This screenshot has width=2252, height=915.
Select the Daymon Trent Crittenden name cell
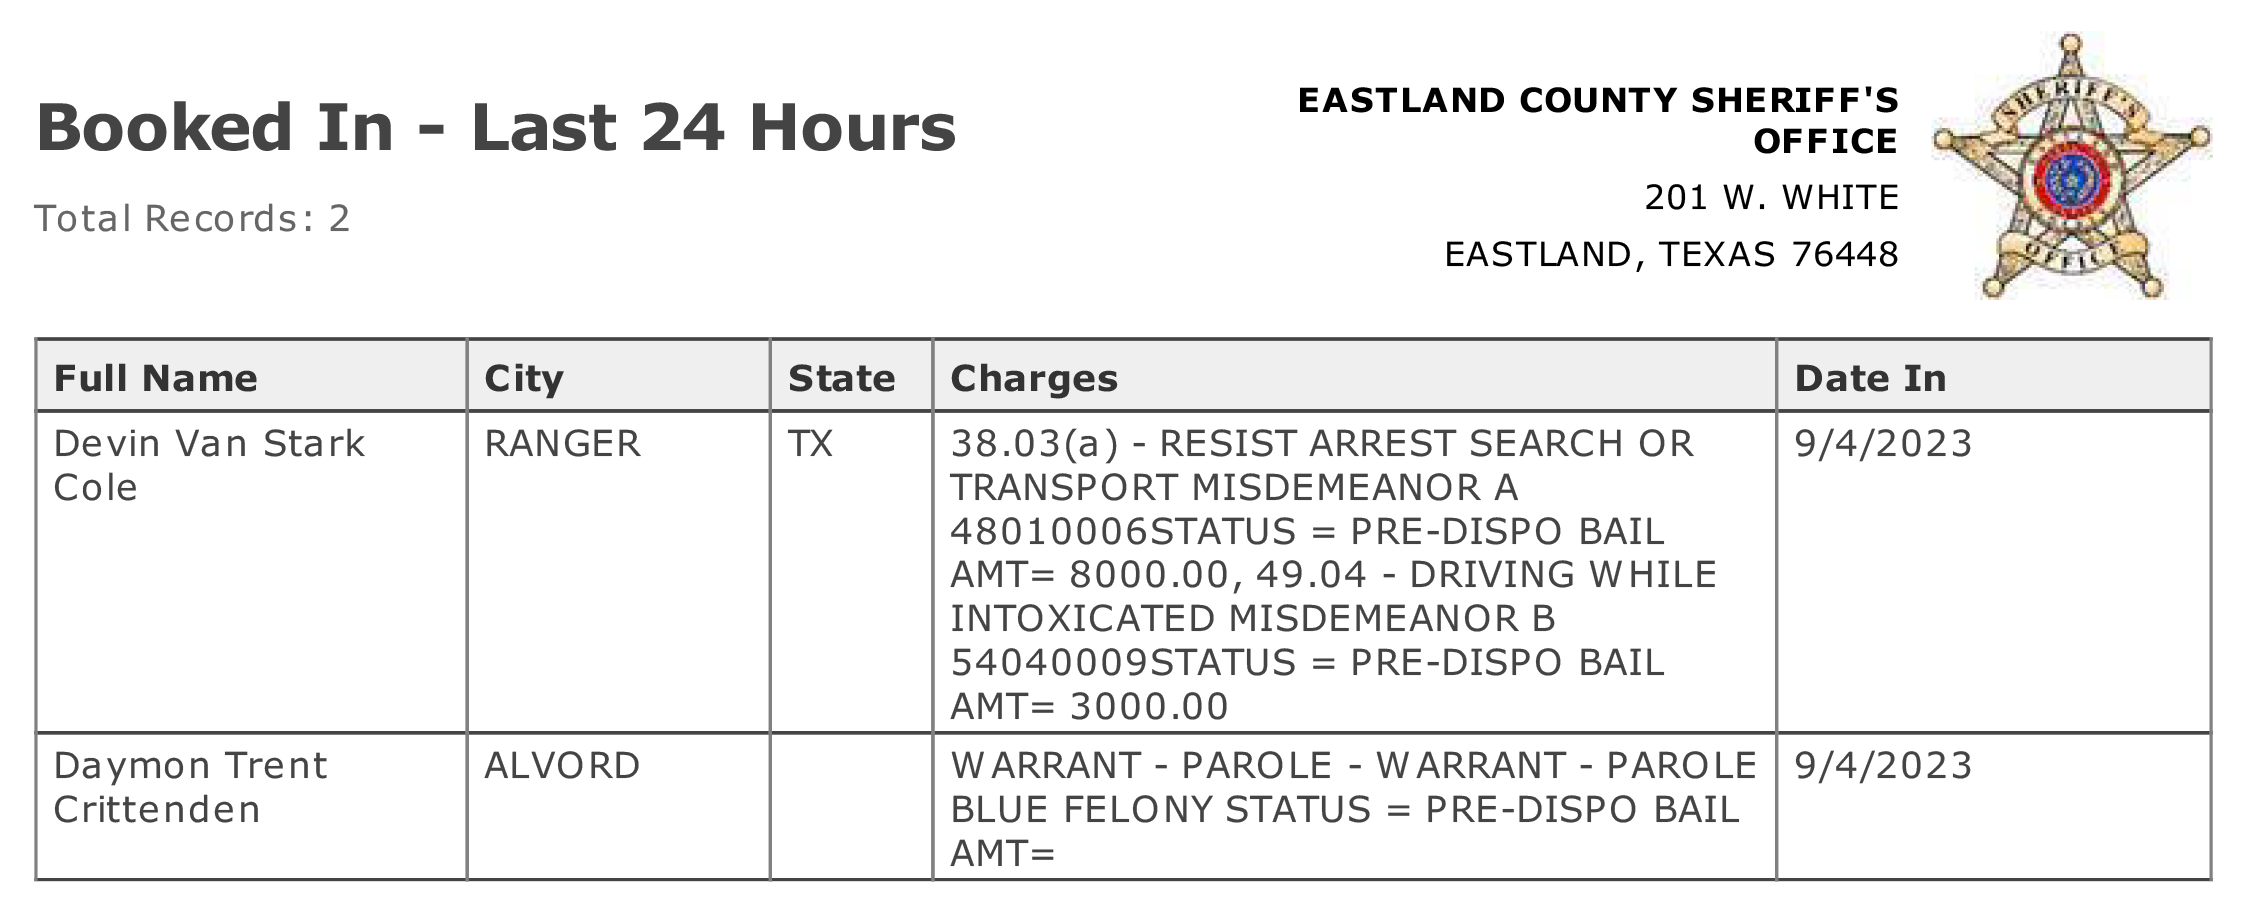[251, 806]
